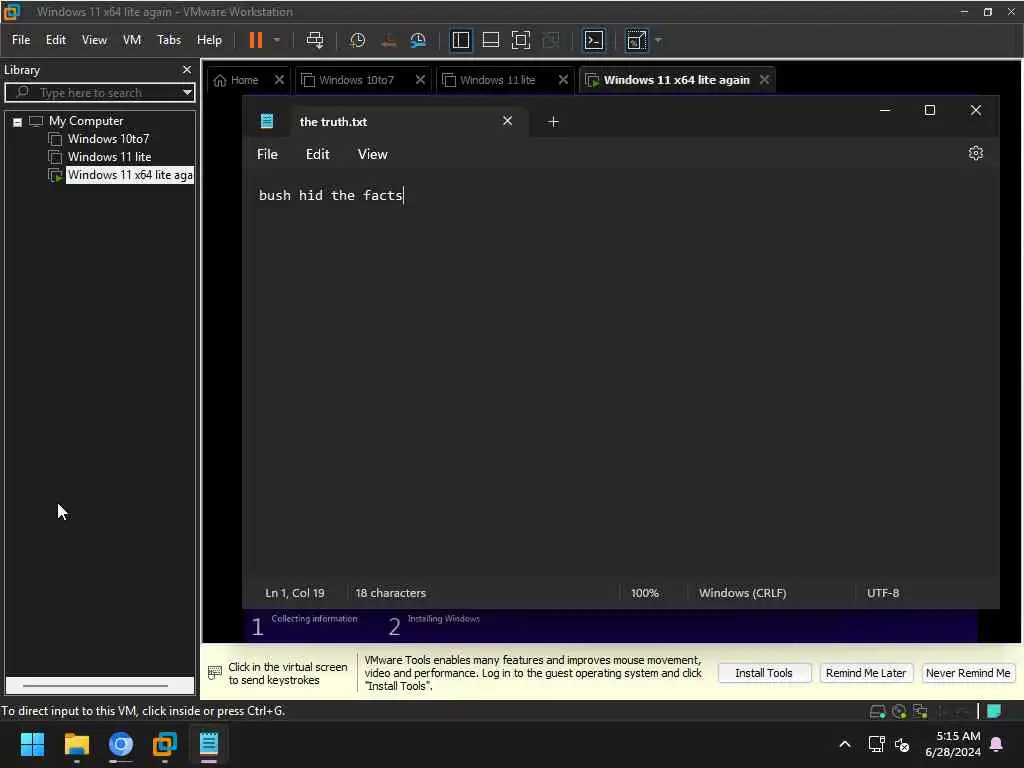Open File Explorer from the taskbar
Image resolution: width=1024 pixels, height=768 pixels.
click(76, 744)
